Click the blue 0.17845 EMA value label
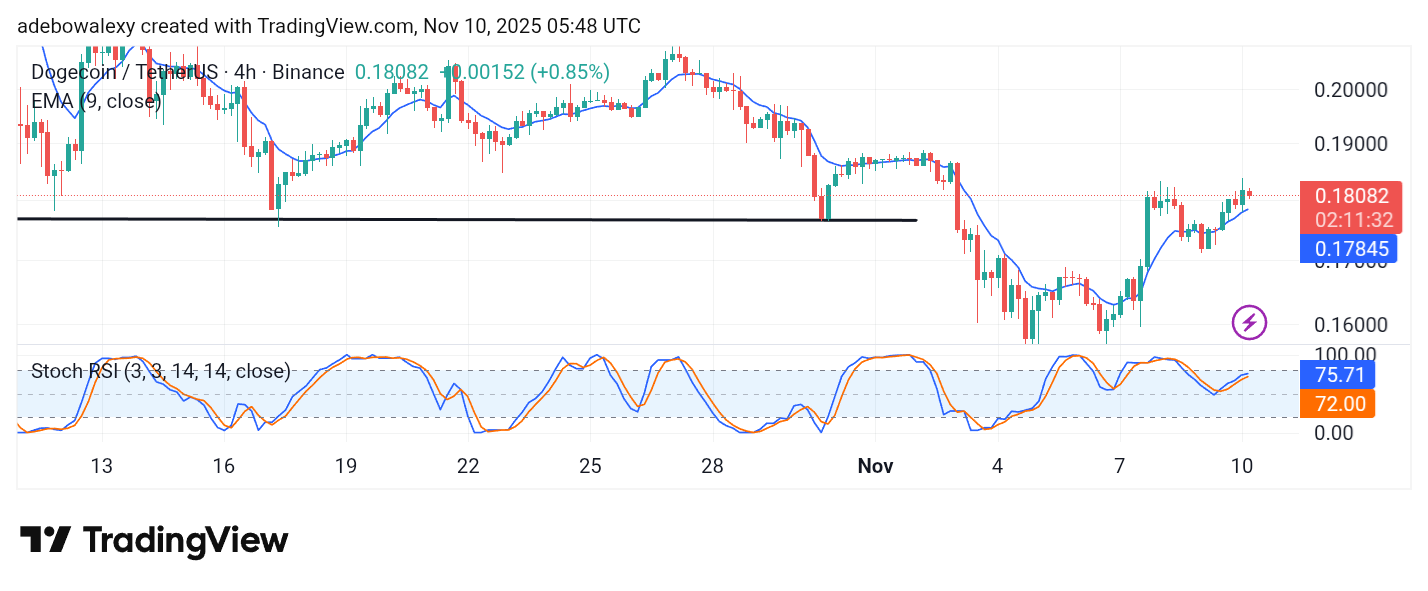This screenshot has height=591, width=1428. tap(1349, 248)
